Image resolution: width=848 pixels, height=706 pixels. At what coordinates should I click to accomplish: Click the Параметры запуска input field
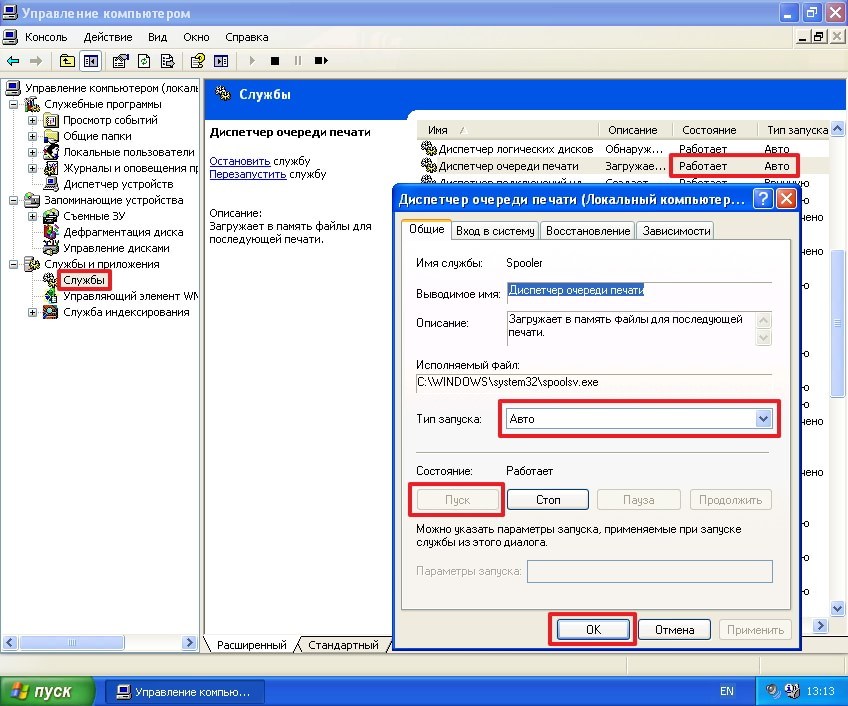coord(650,571)
